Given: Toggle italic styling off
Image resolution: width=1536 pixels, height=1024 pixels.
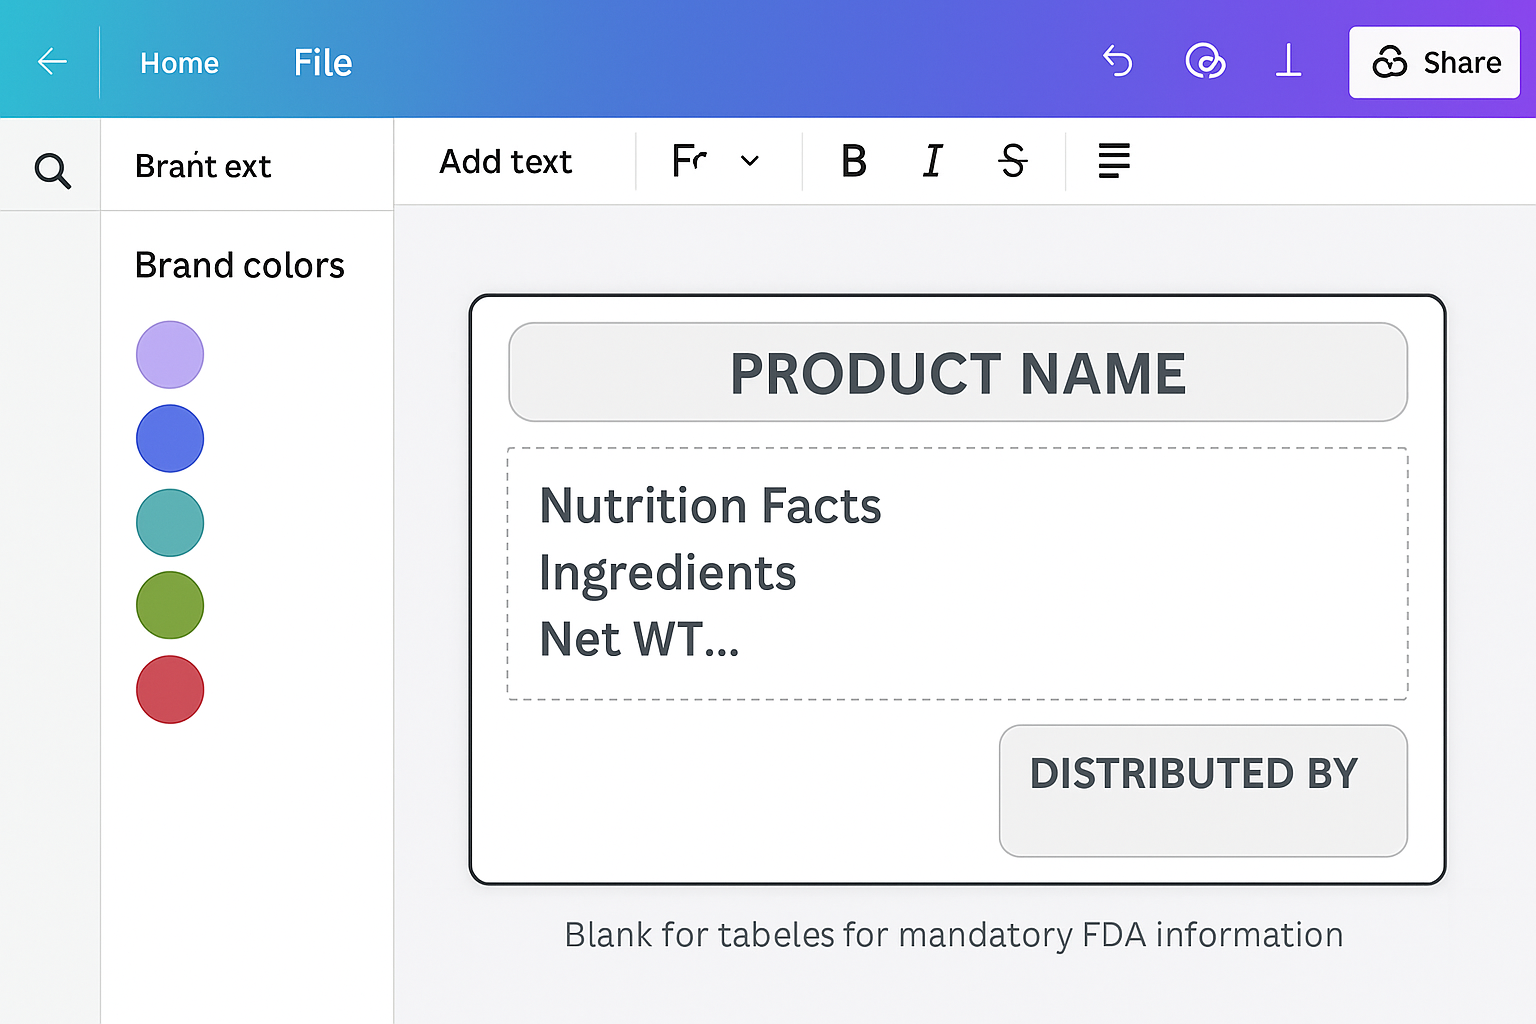Looking at the screenshot, I should pos(931,160).
